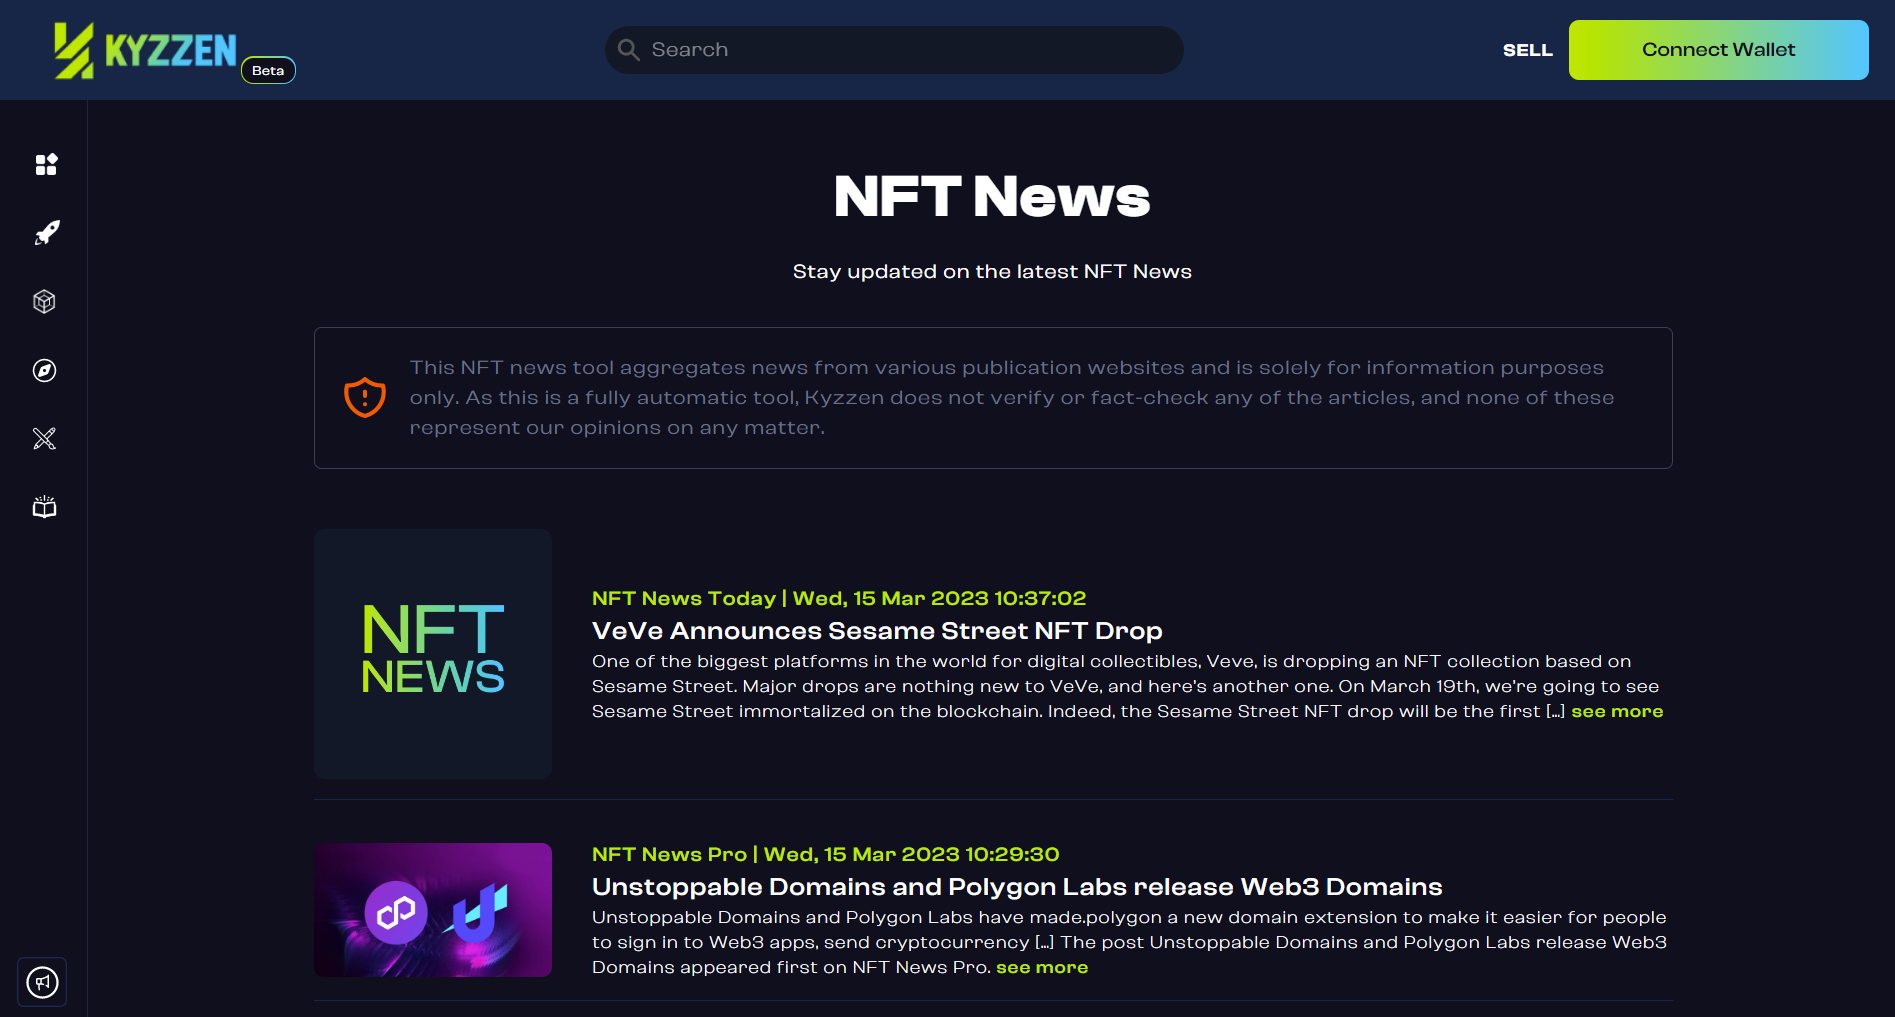1895x1017 pixels.
Task: Select the rocket launchpad icon in sidebar
Action: coord(46,233)
